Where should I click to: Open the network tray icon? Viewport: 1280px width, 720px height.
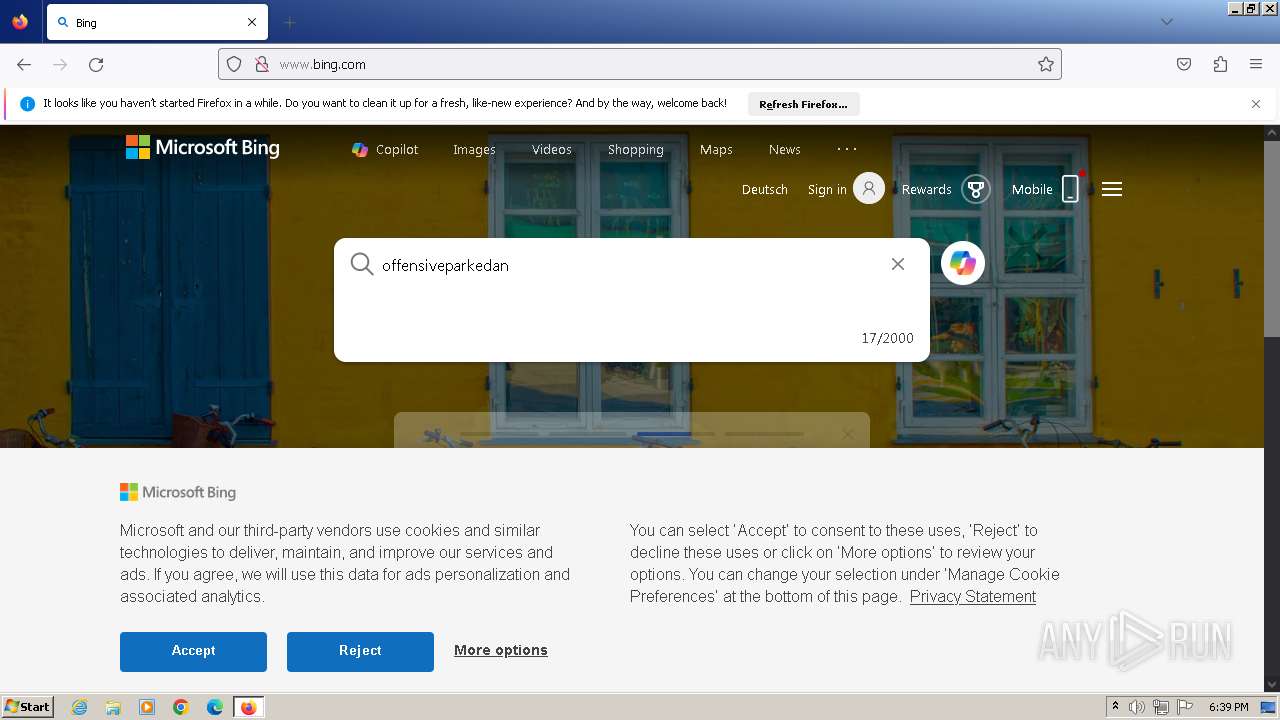[1161, 707]
